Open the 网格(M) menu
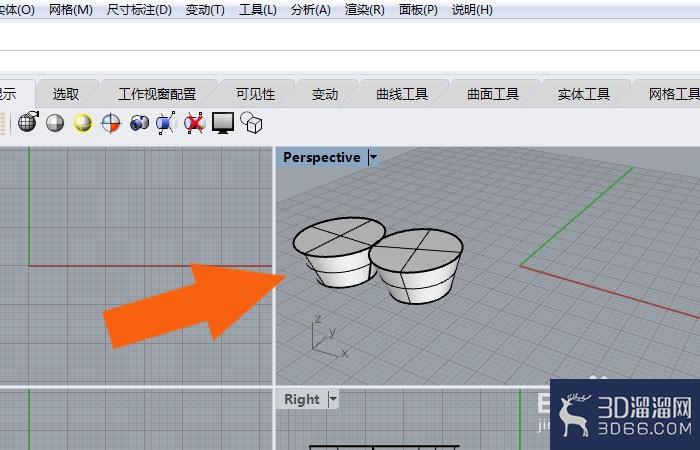The height and width of the screenshot is (450, 700). pyautogui.click(x=70, y=10)
